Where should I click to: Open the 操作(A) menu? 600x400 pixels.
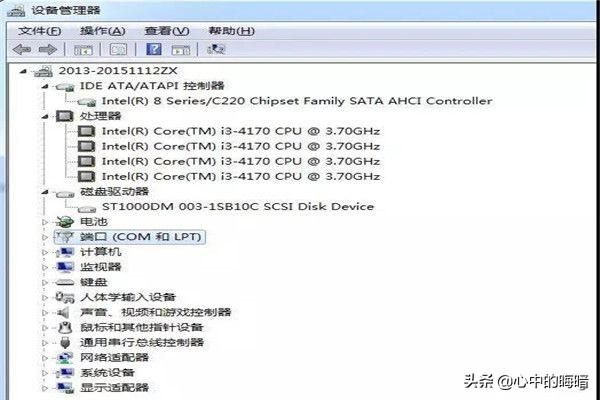(102, 31)
